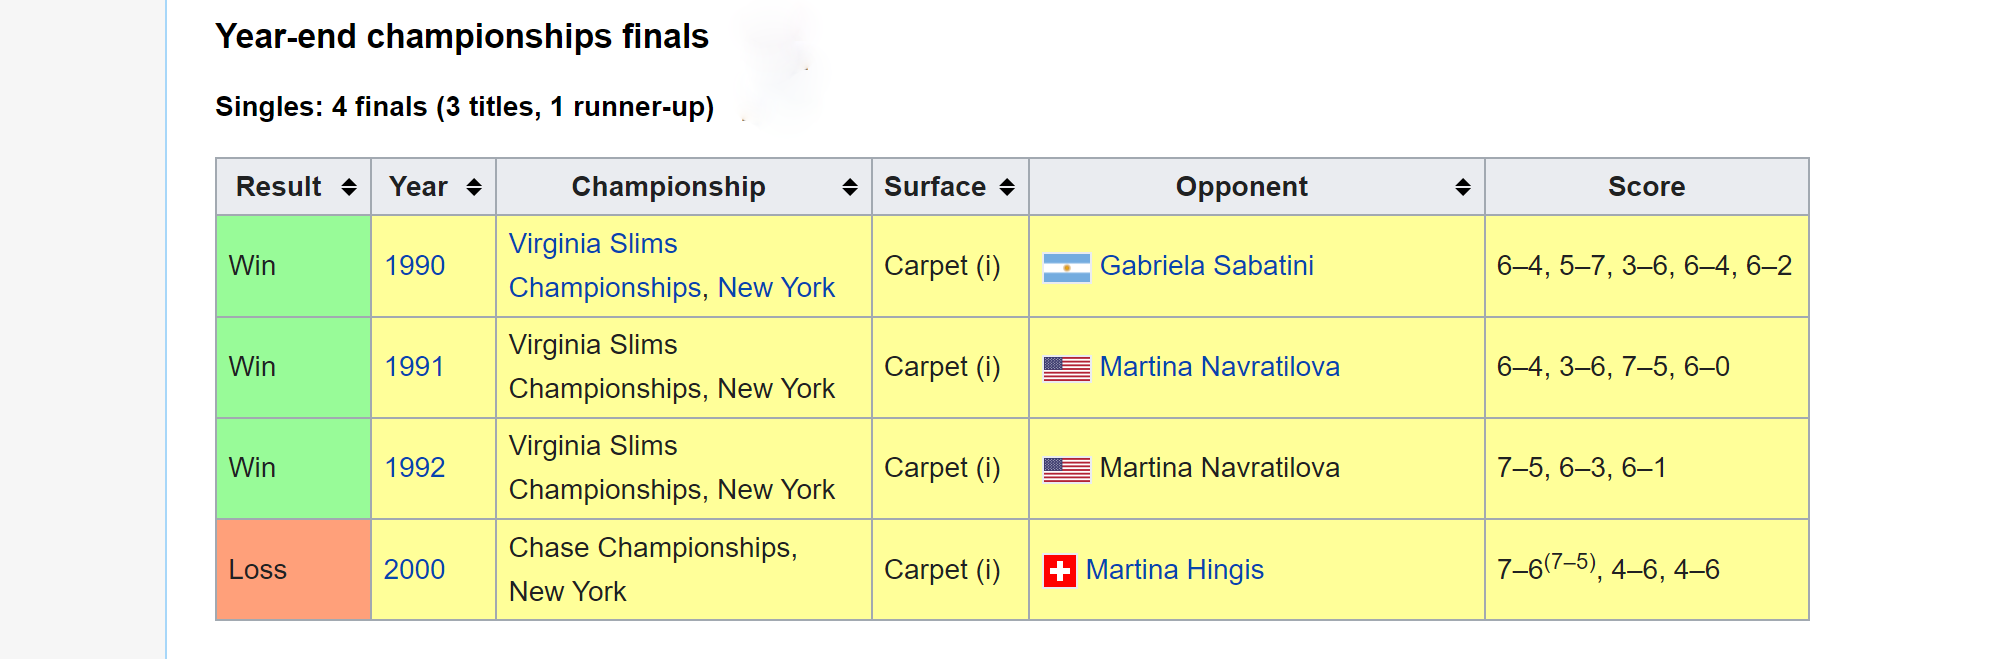Image resolution: width=1995 pixels, height=659 pixels.
Task: Open Gabriela Sabatini's page
Action: pyautogui.click(x=1206, y=266)
